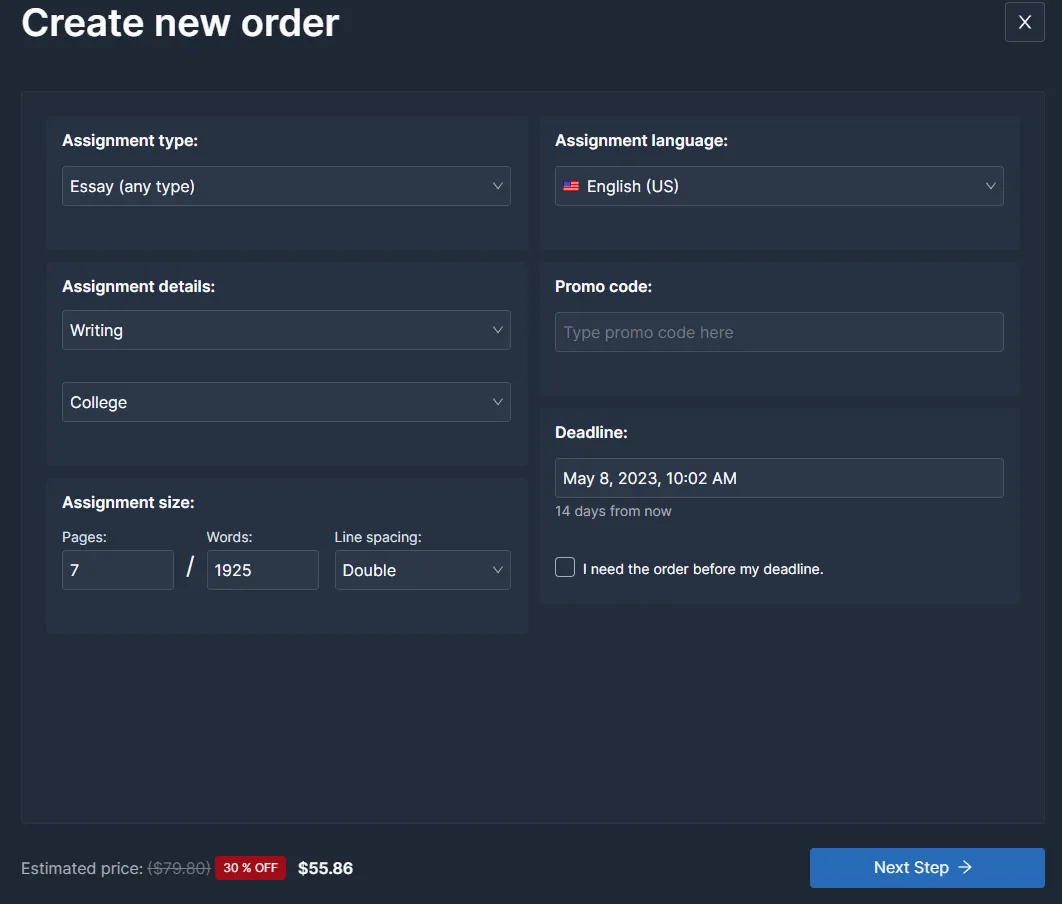
Task: Open the College academic level dropdown
Action: point(286,402)
